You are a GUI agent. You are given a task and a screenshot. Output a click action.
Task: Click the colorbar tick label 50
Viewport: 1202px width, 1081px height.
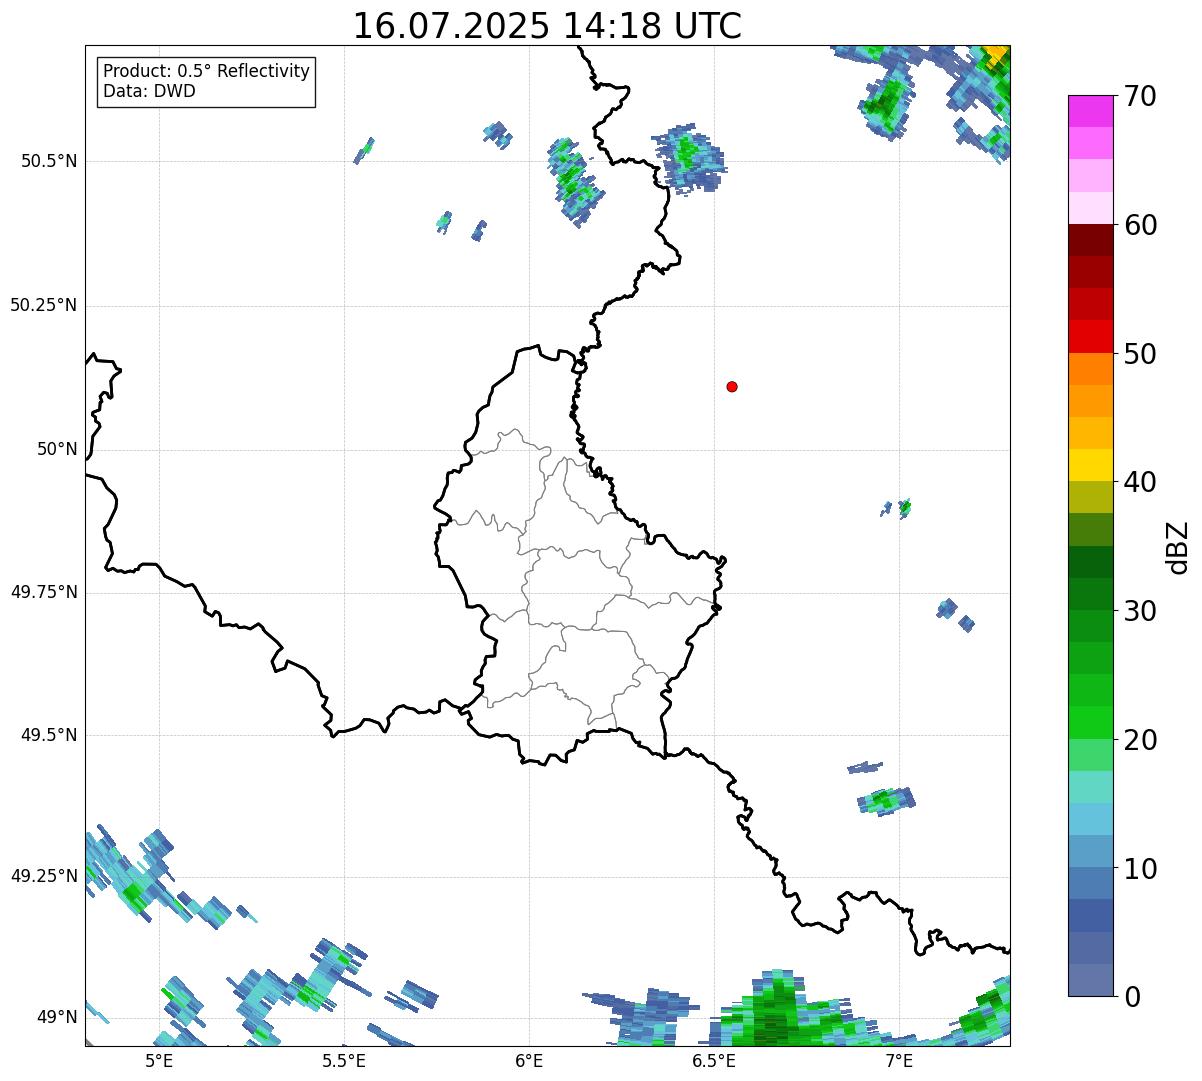pos(1140,354)
